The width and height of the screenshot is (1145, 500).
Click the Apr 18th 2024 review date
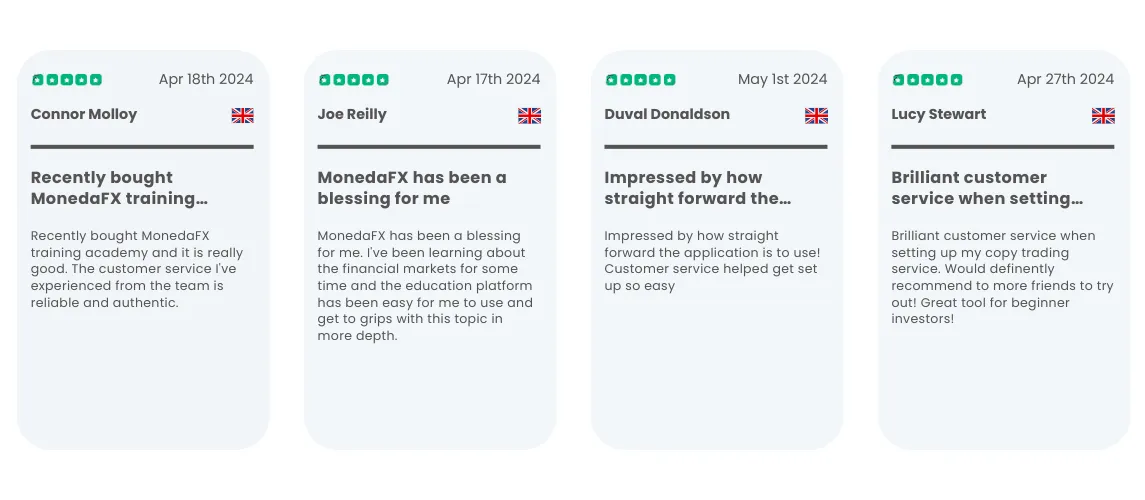point(206,79)
